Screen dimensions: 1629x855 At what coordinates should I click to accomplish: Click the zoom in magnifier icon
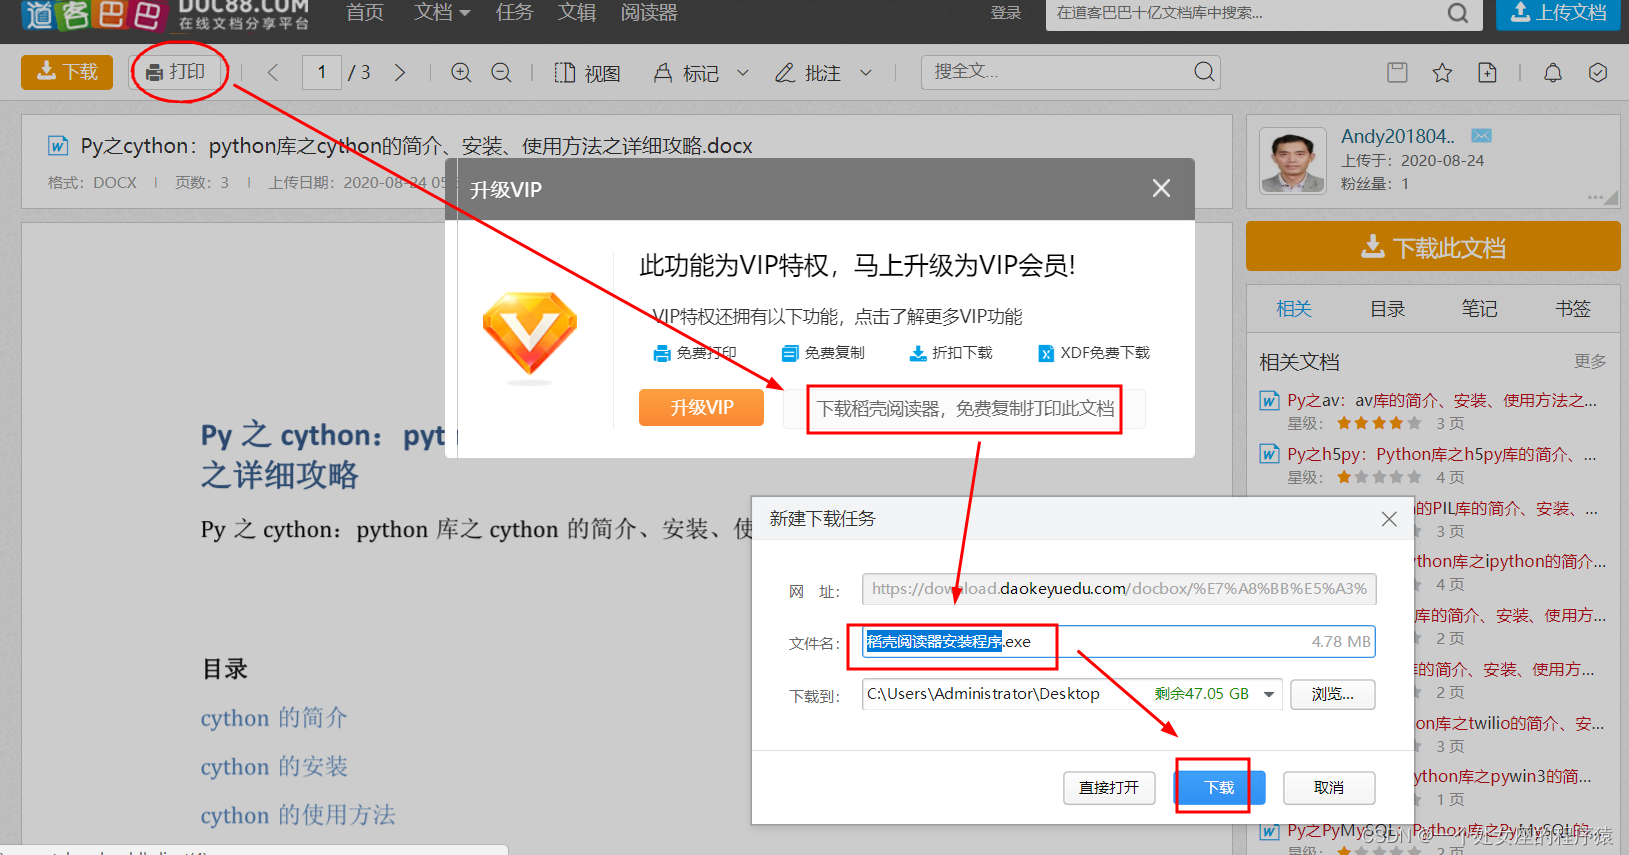point(461,72)
